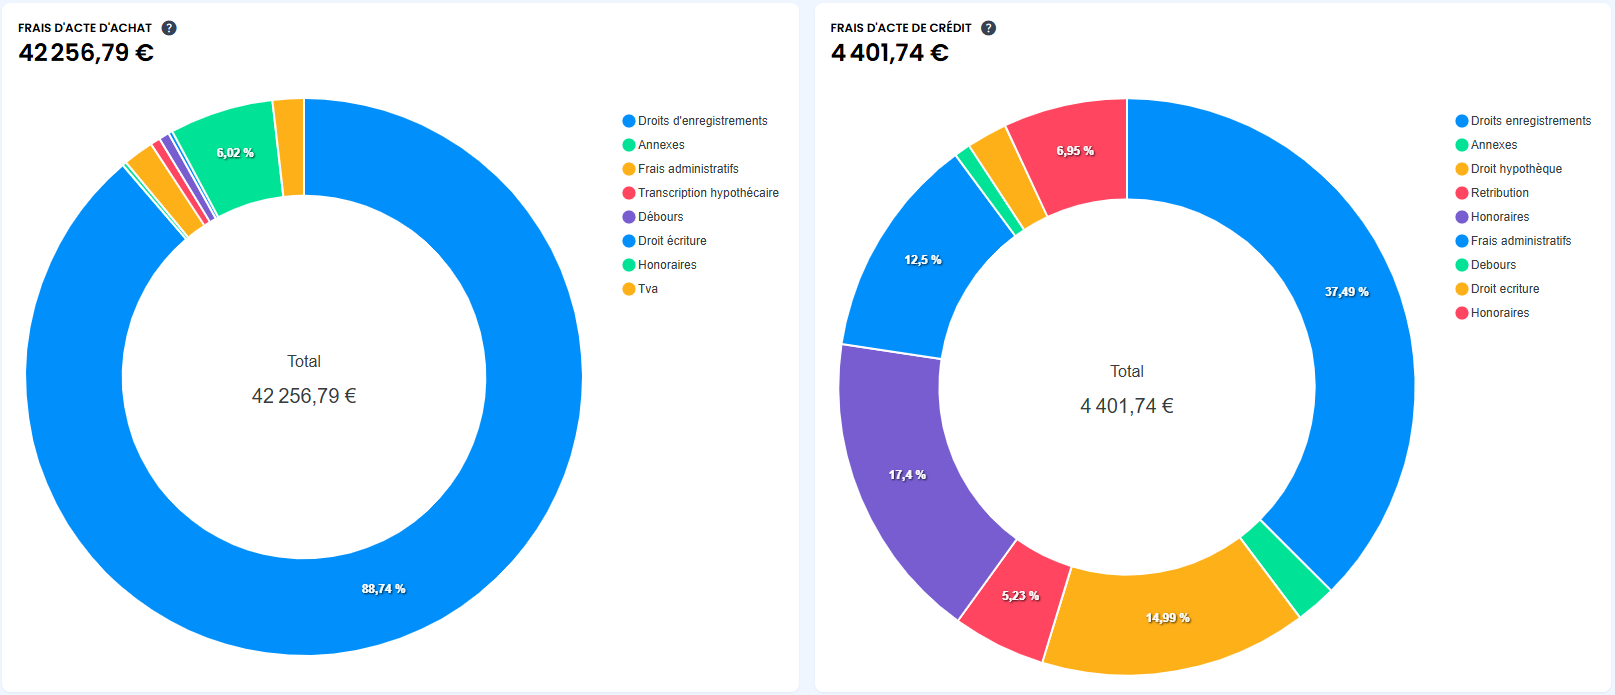1615x695 pixels.
Task: Toggle the Tva legend item
Action: pos(647,289)
